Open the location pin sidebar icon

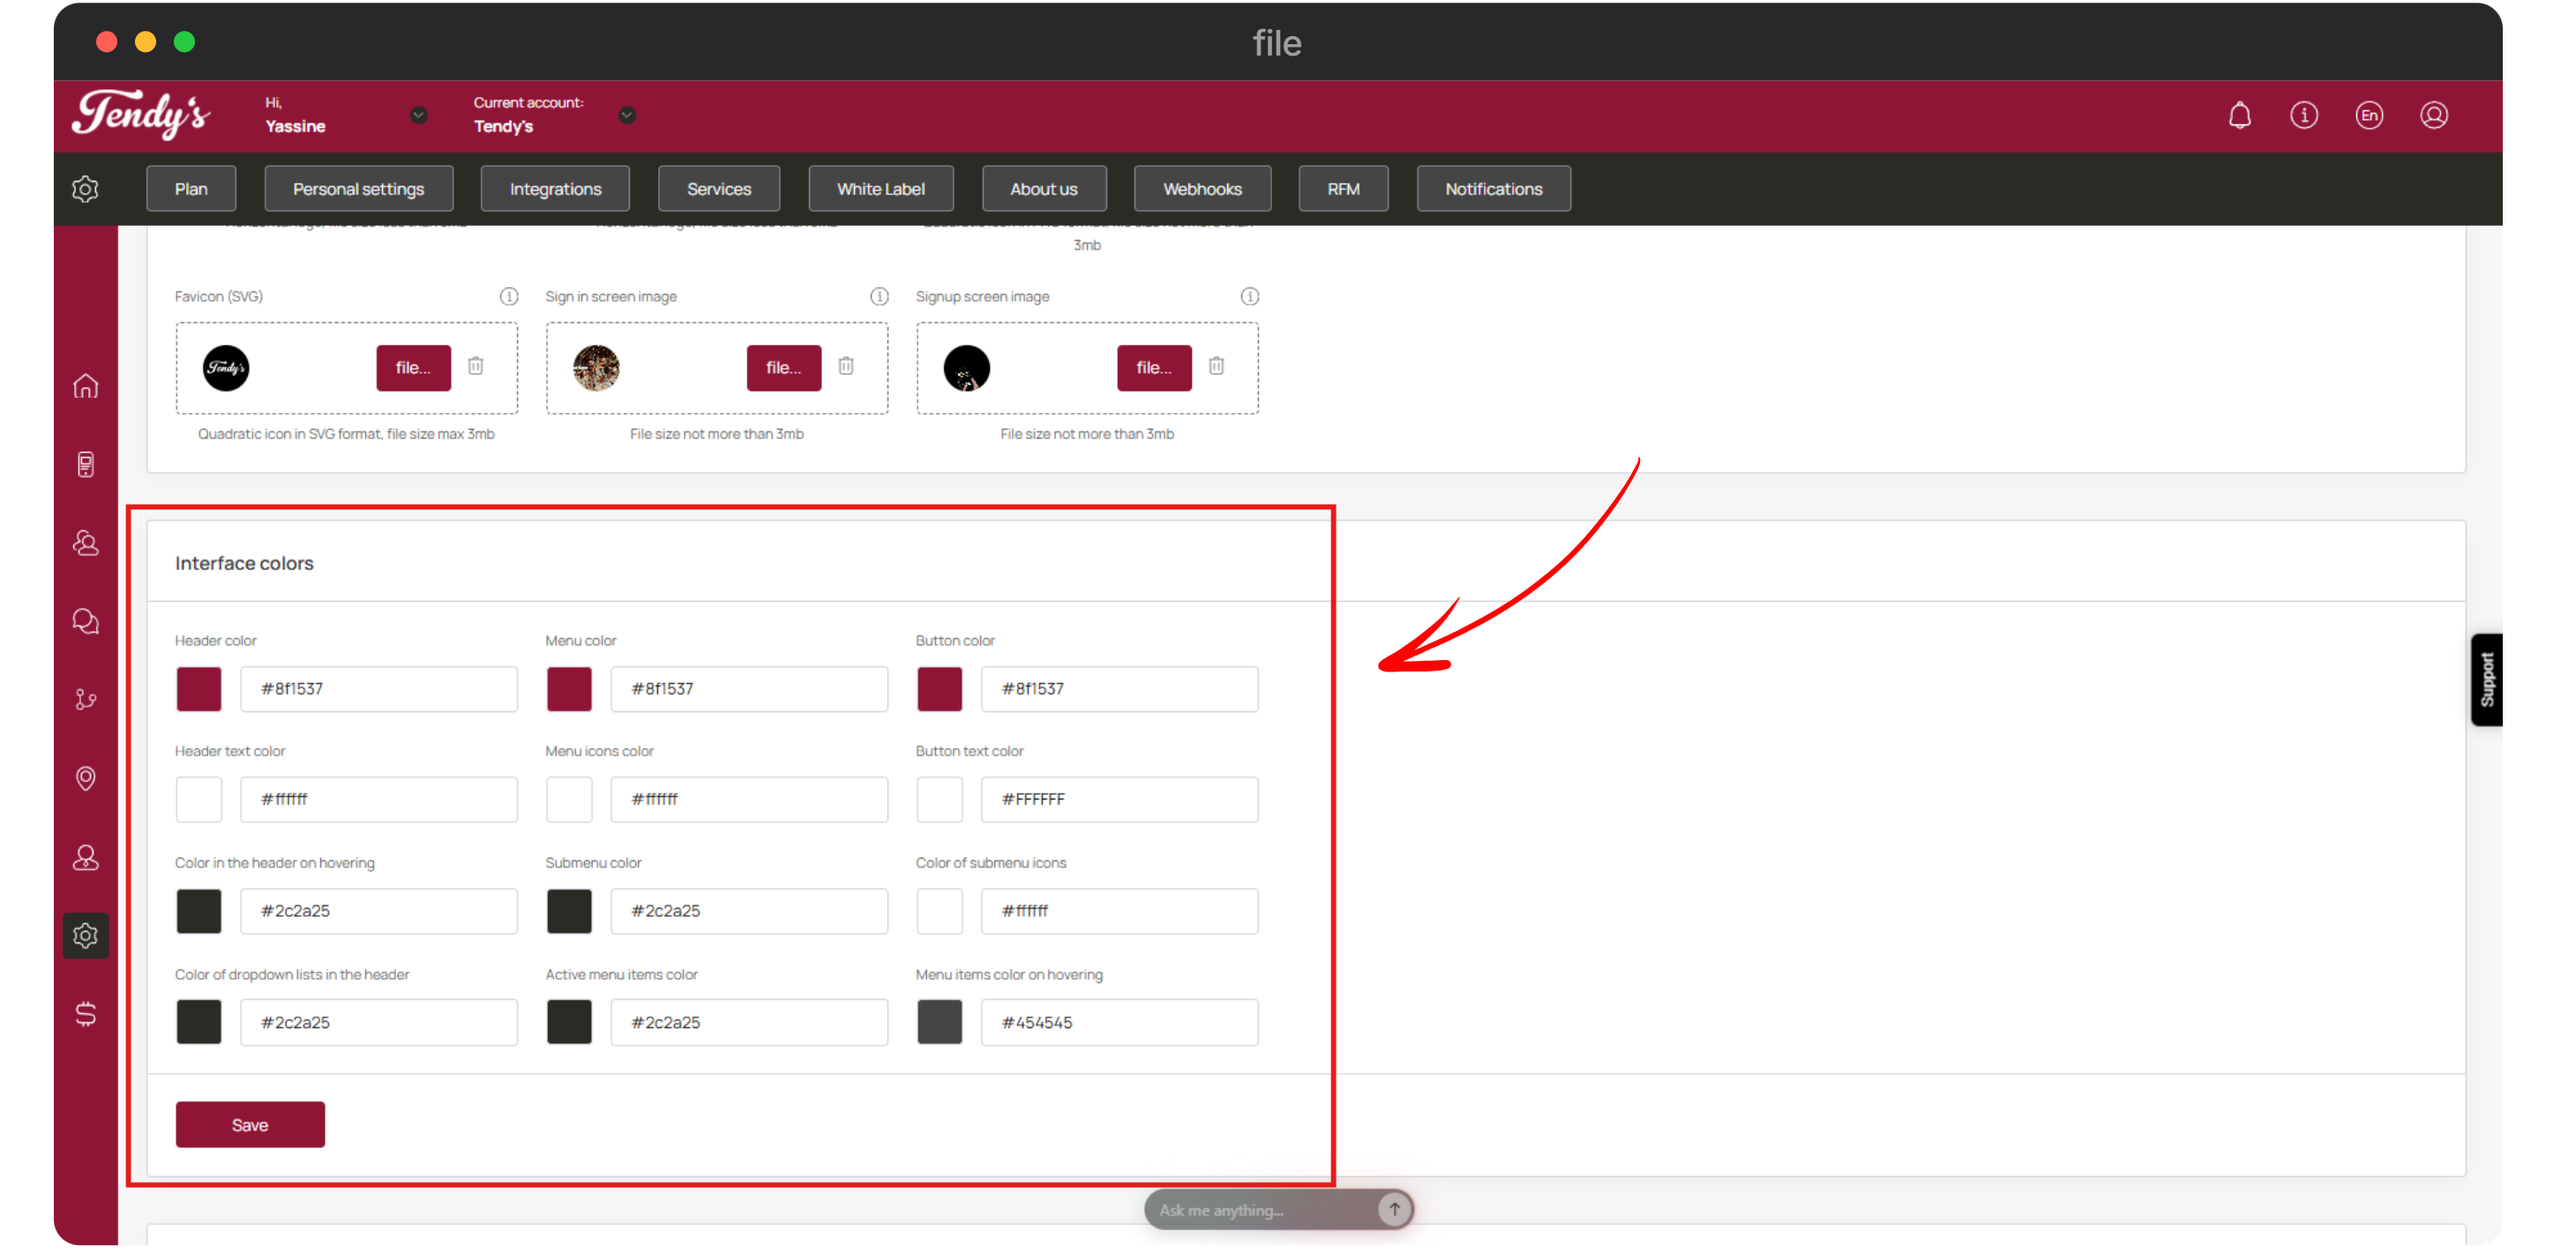(86, 778)
